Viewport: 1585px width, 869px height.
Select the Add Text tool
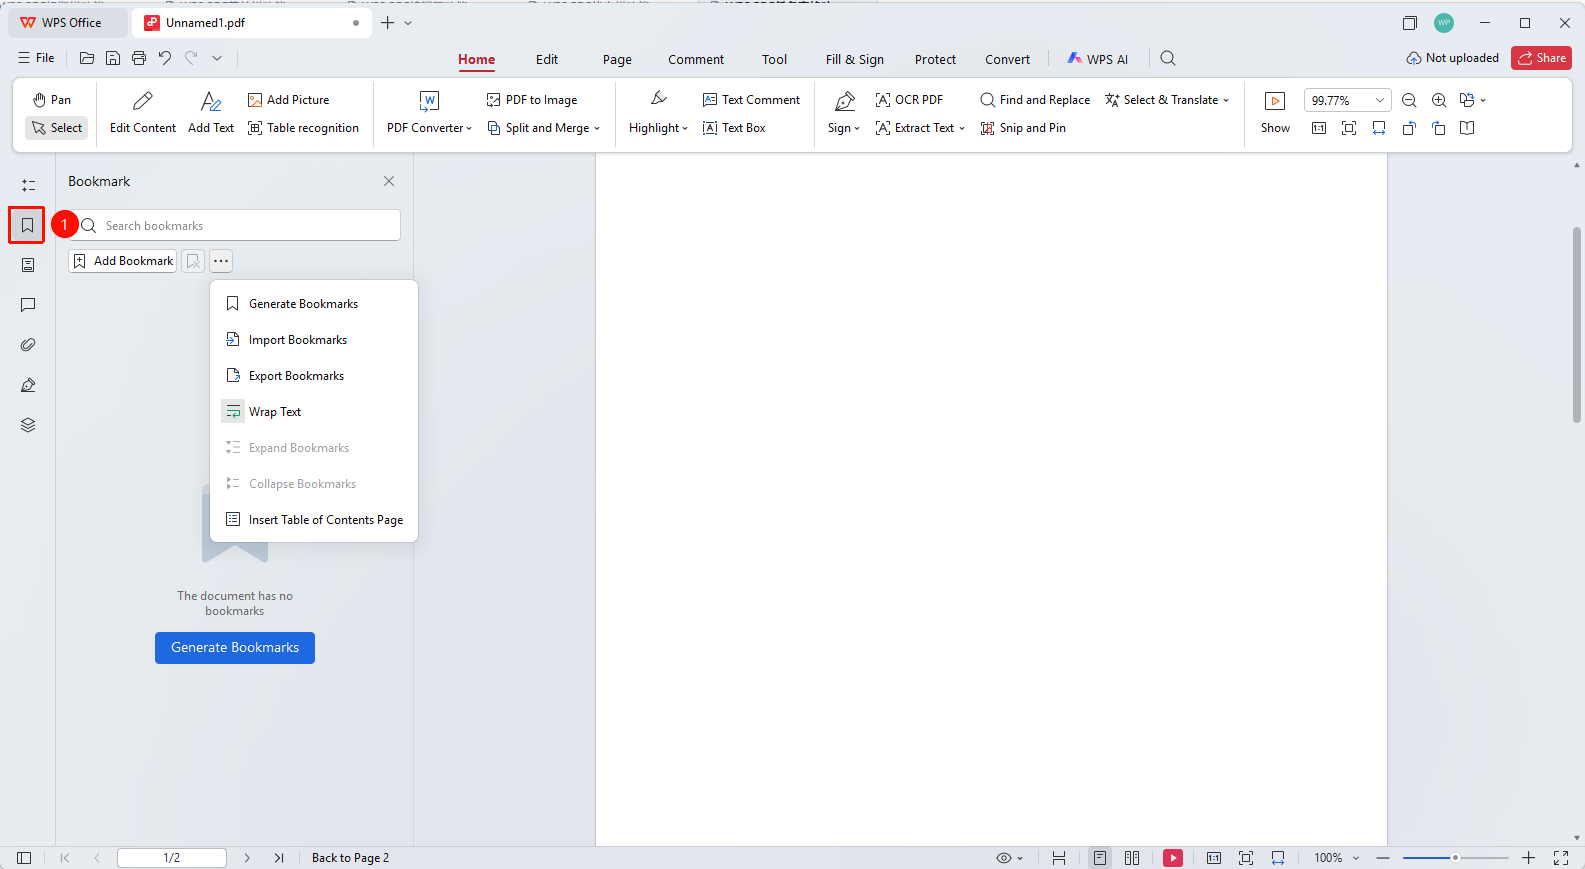[x=211, y=112]
